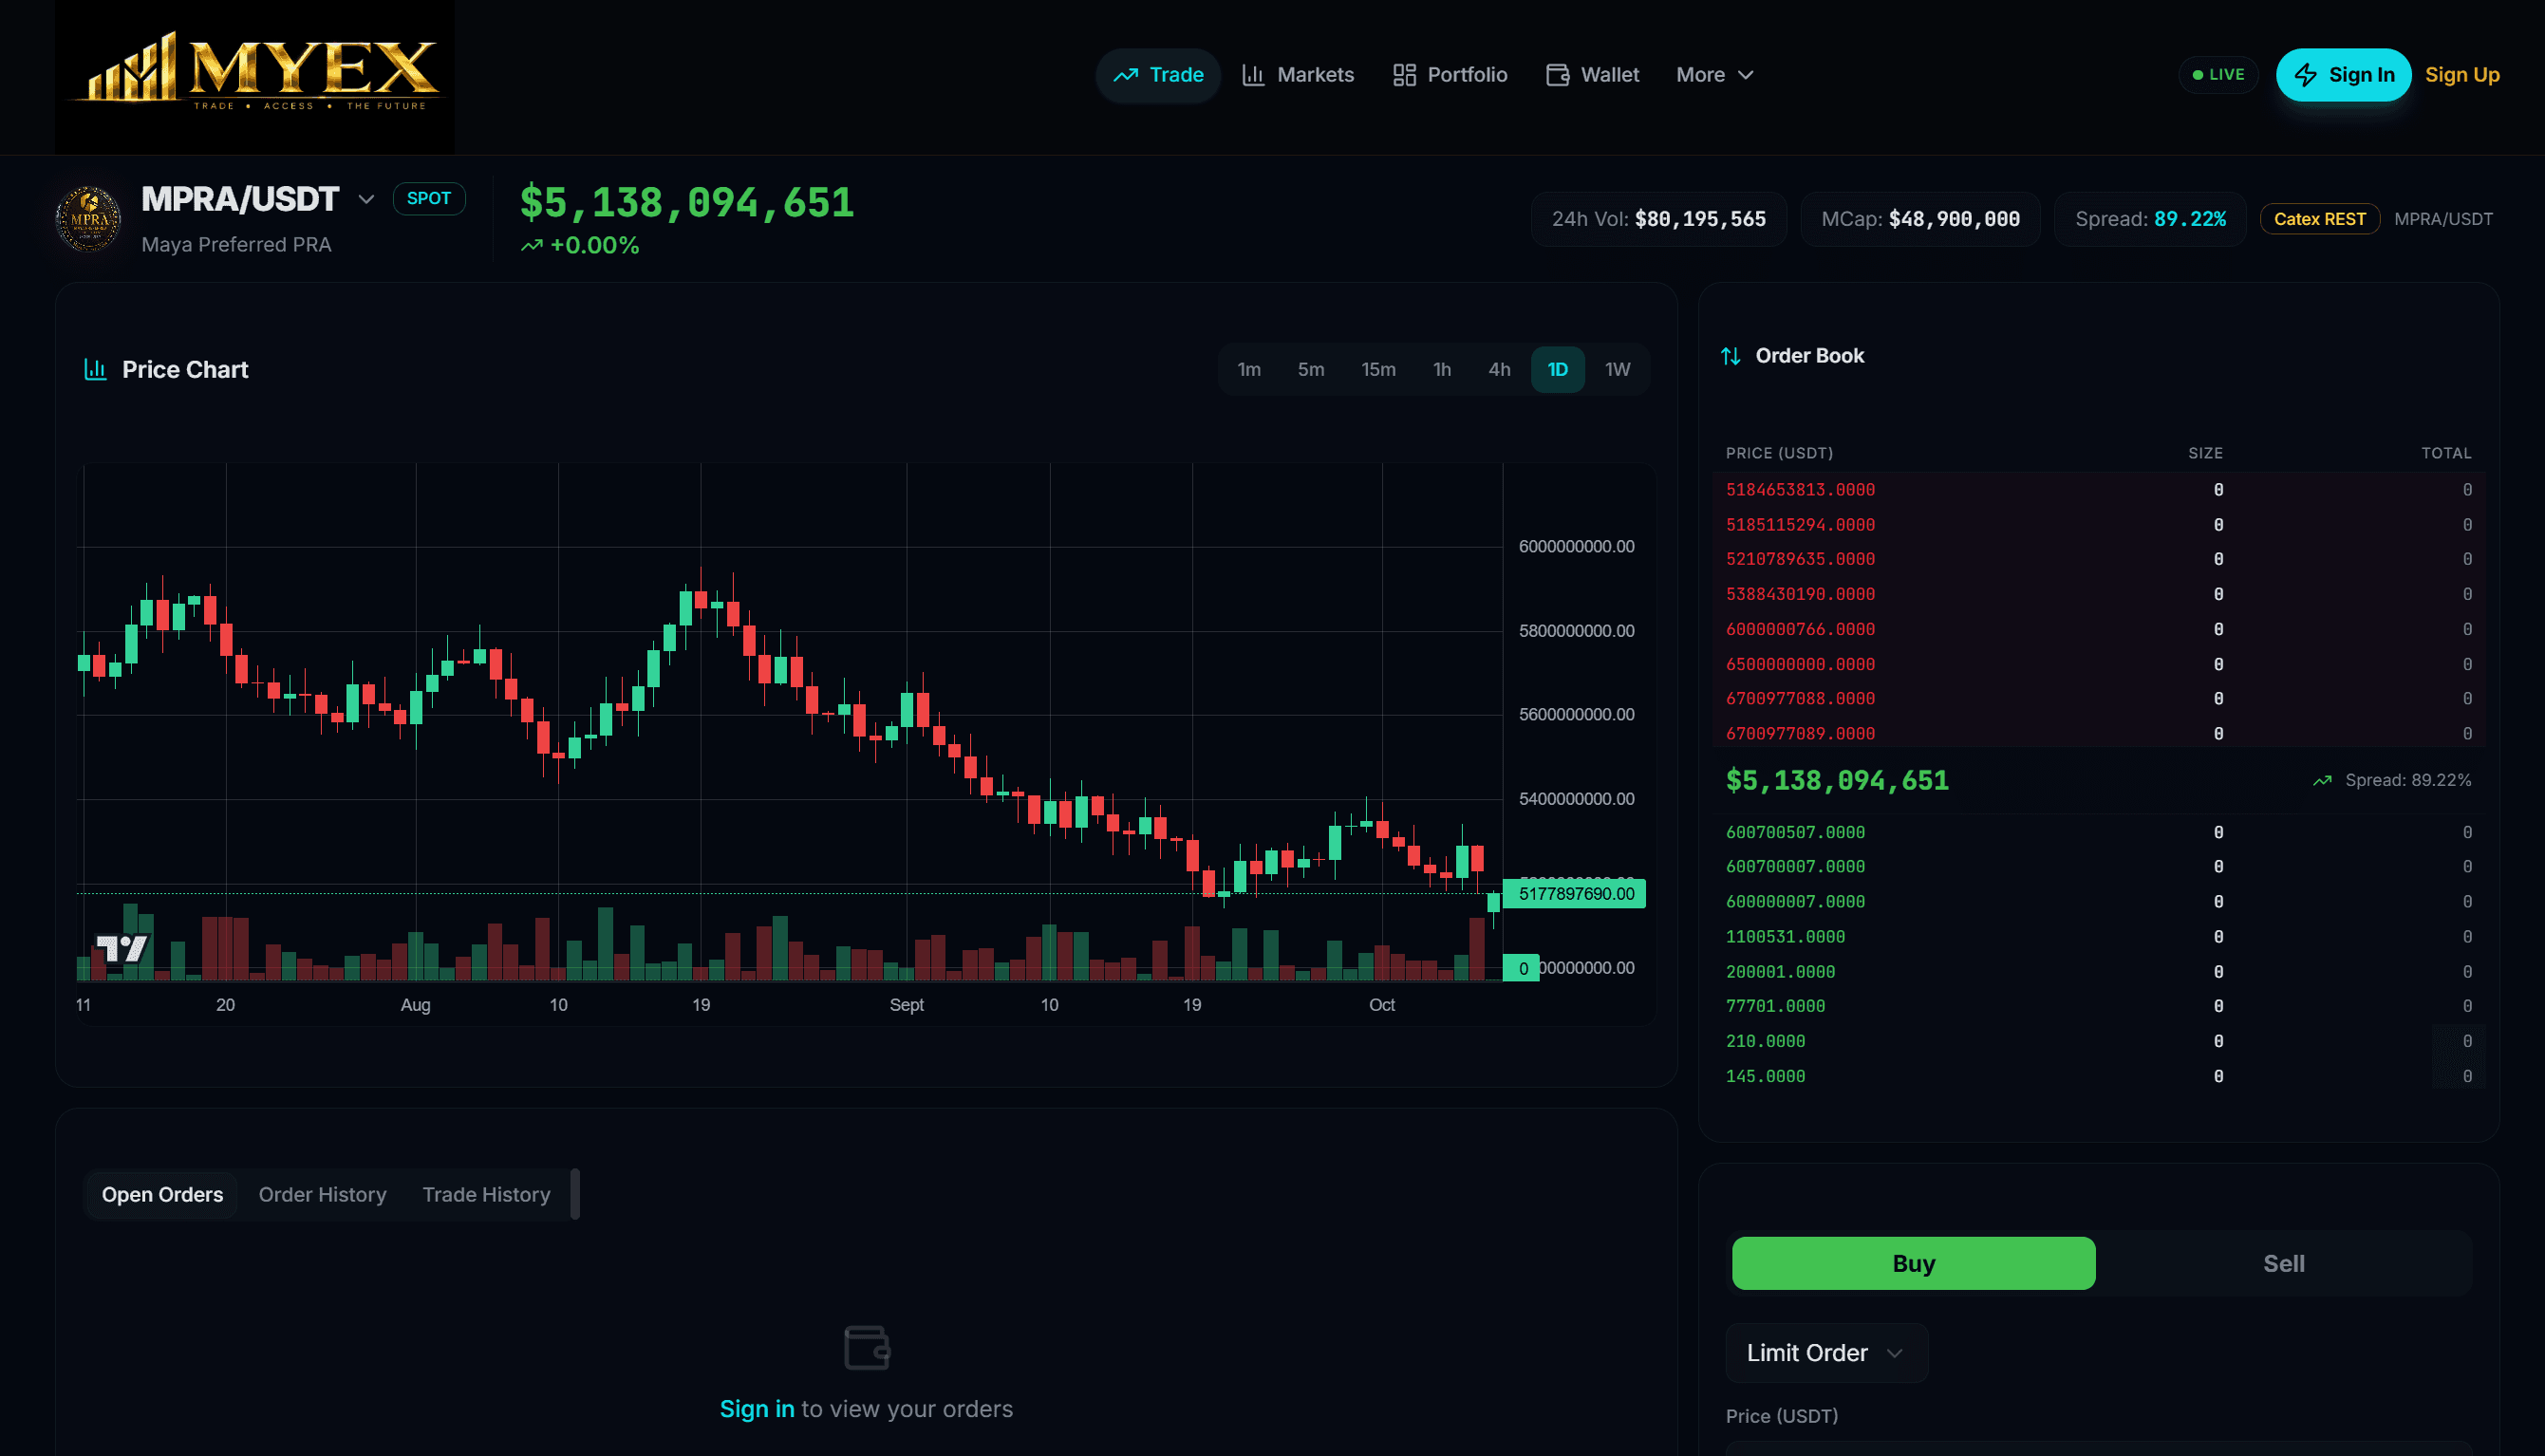The height and width of the screenshot is (1456, 2545).
Task: Select the 4h chart interval
Action: pyautogui.click(x=1499, y=370)
